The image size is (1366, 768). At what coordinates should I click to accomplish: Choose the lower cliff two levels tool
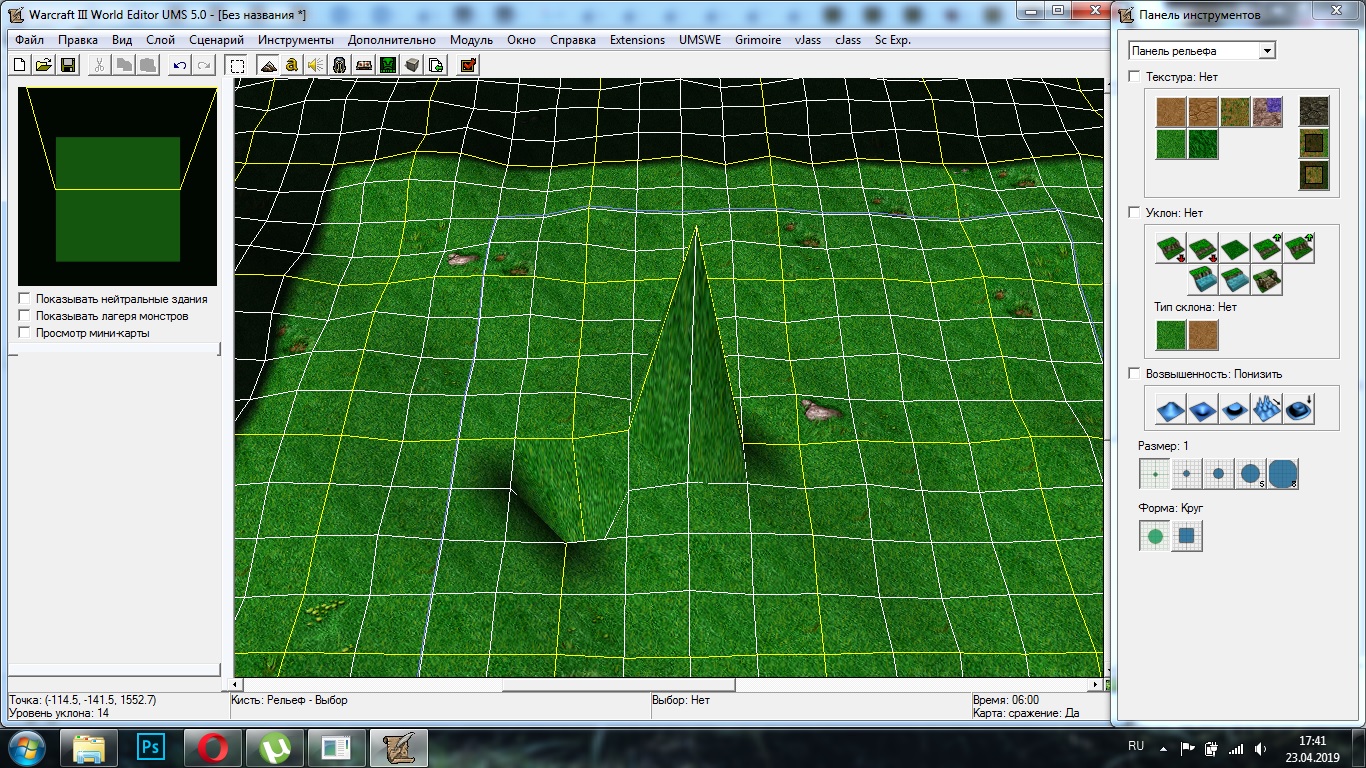(x=1171, y=248)
